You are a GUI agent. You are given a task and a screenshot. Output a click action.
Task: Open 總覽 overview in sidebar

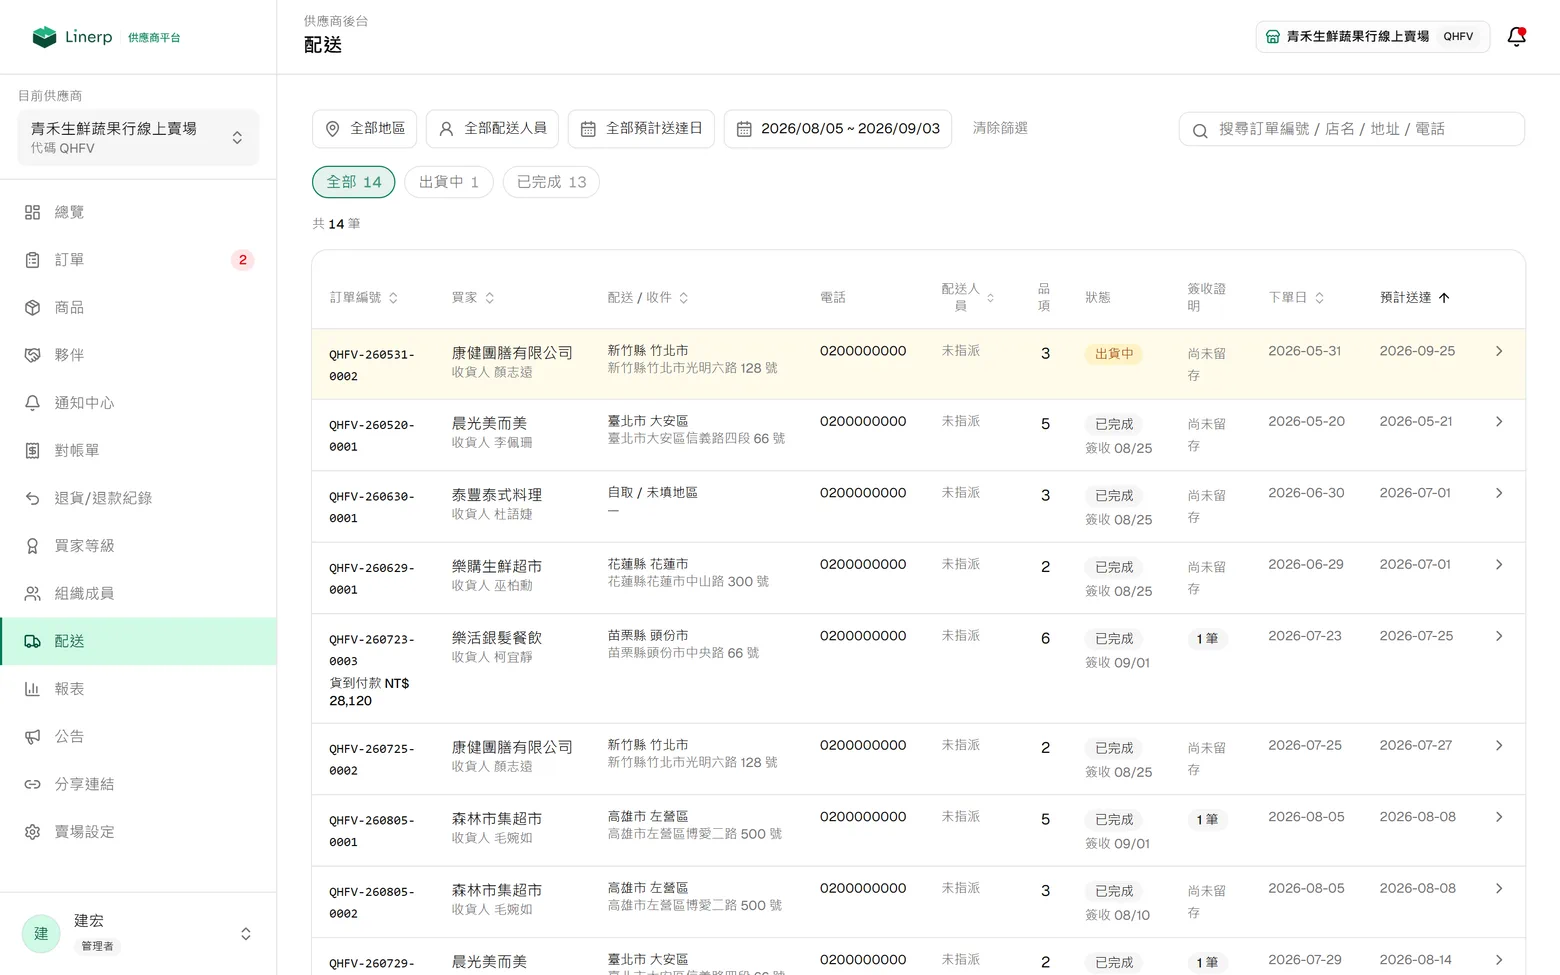(138, 212)
